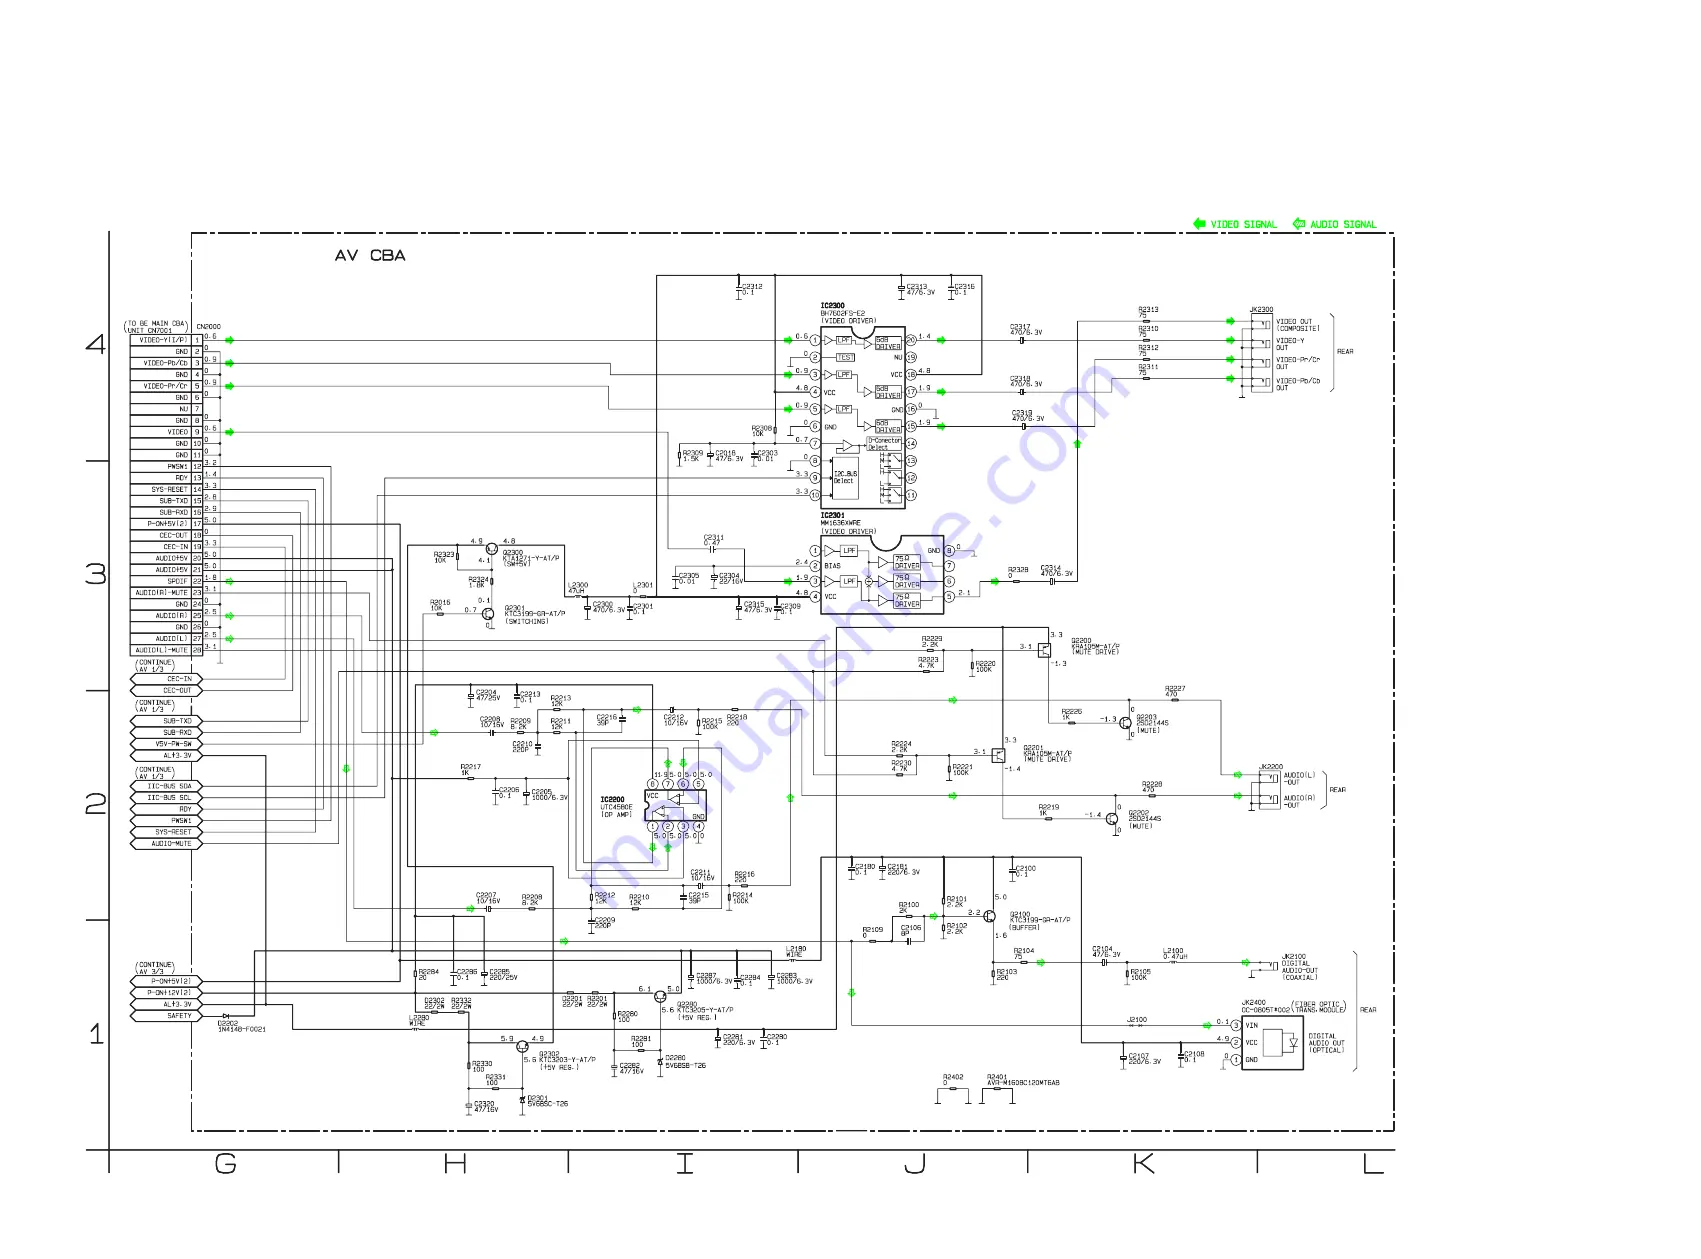The width and height of the screenshot is (1701, 1259).
Task: Click the JK2300 jack label
Action: pos(1262,310)
